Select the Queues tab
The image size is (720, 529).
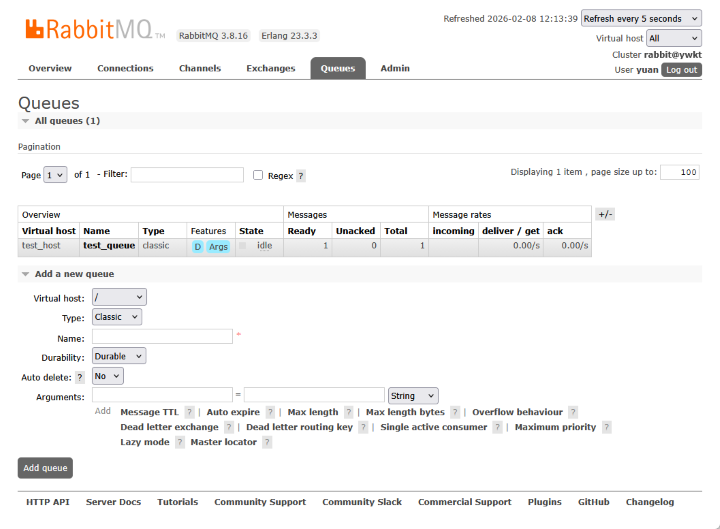pos(338,68)
